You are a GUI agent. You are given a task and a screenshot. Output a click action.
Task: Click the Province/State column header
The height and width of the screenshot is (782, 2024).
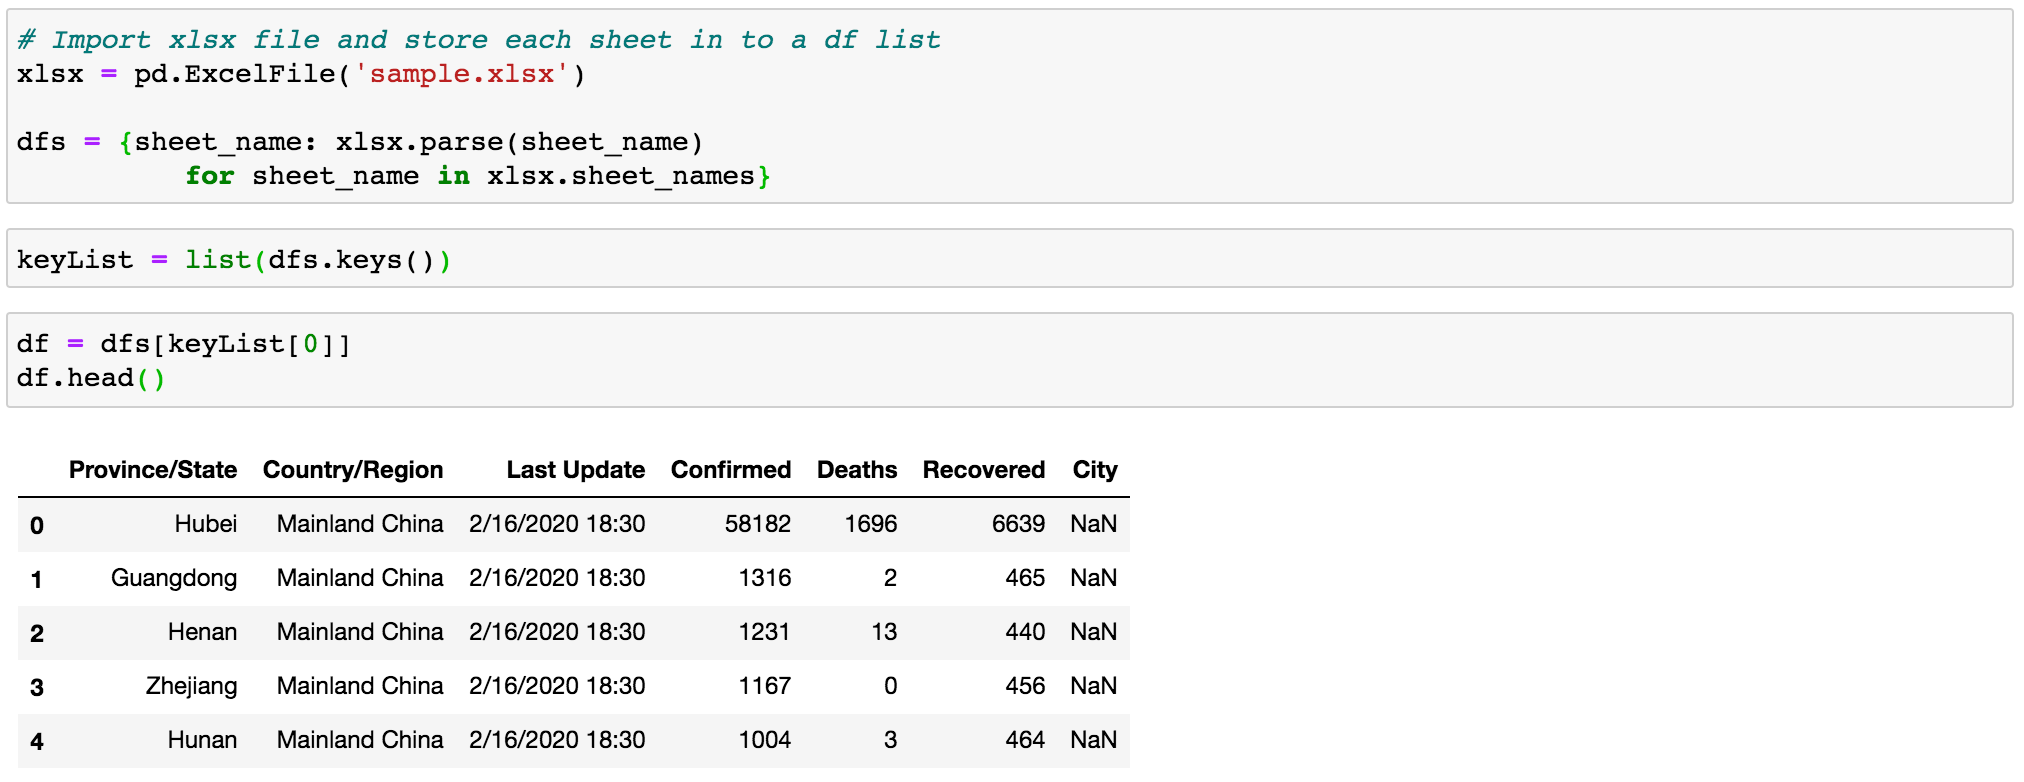tap(153, 470)
